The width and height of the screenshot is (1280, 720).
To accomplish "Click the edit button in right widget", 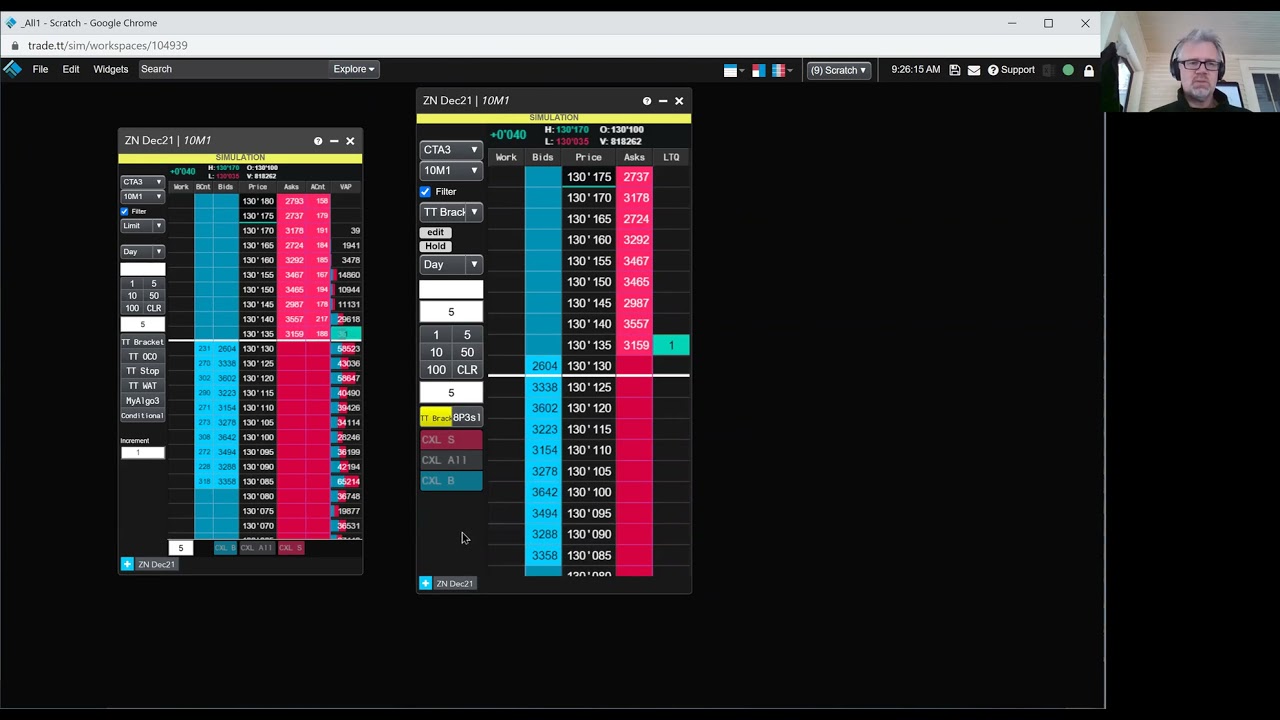I will pyautogui.click(x=435, y=232).
